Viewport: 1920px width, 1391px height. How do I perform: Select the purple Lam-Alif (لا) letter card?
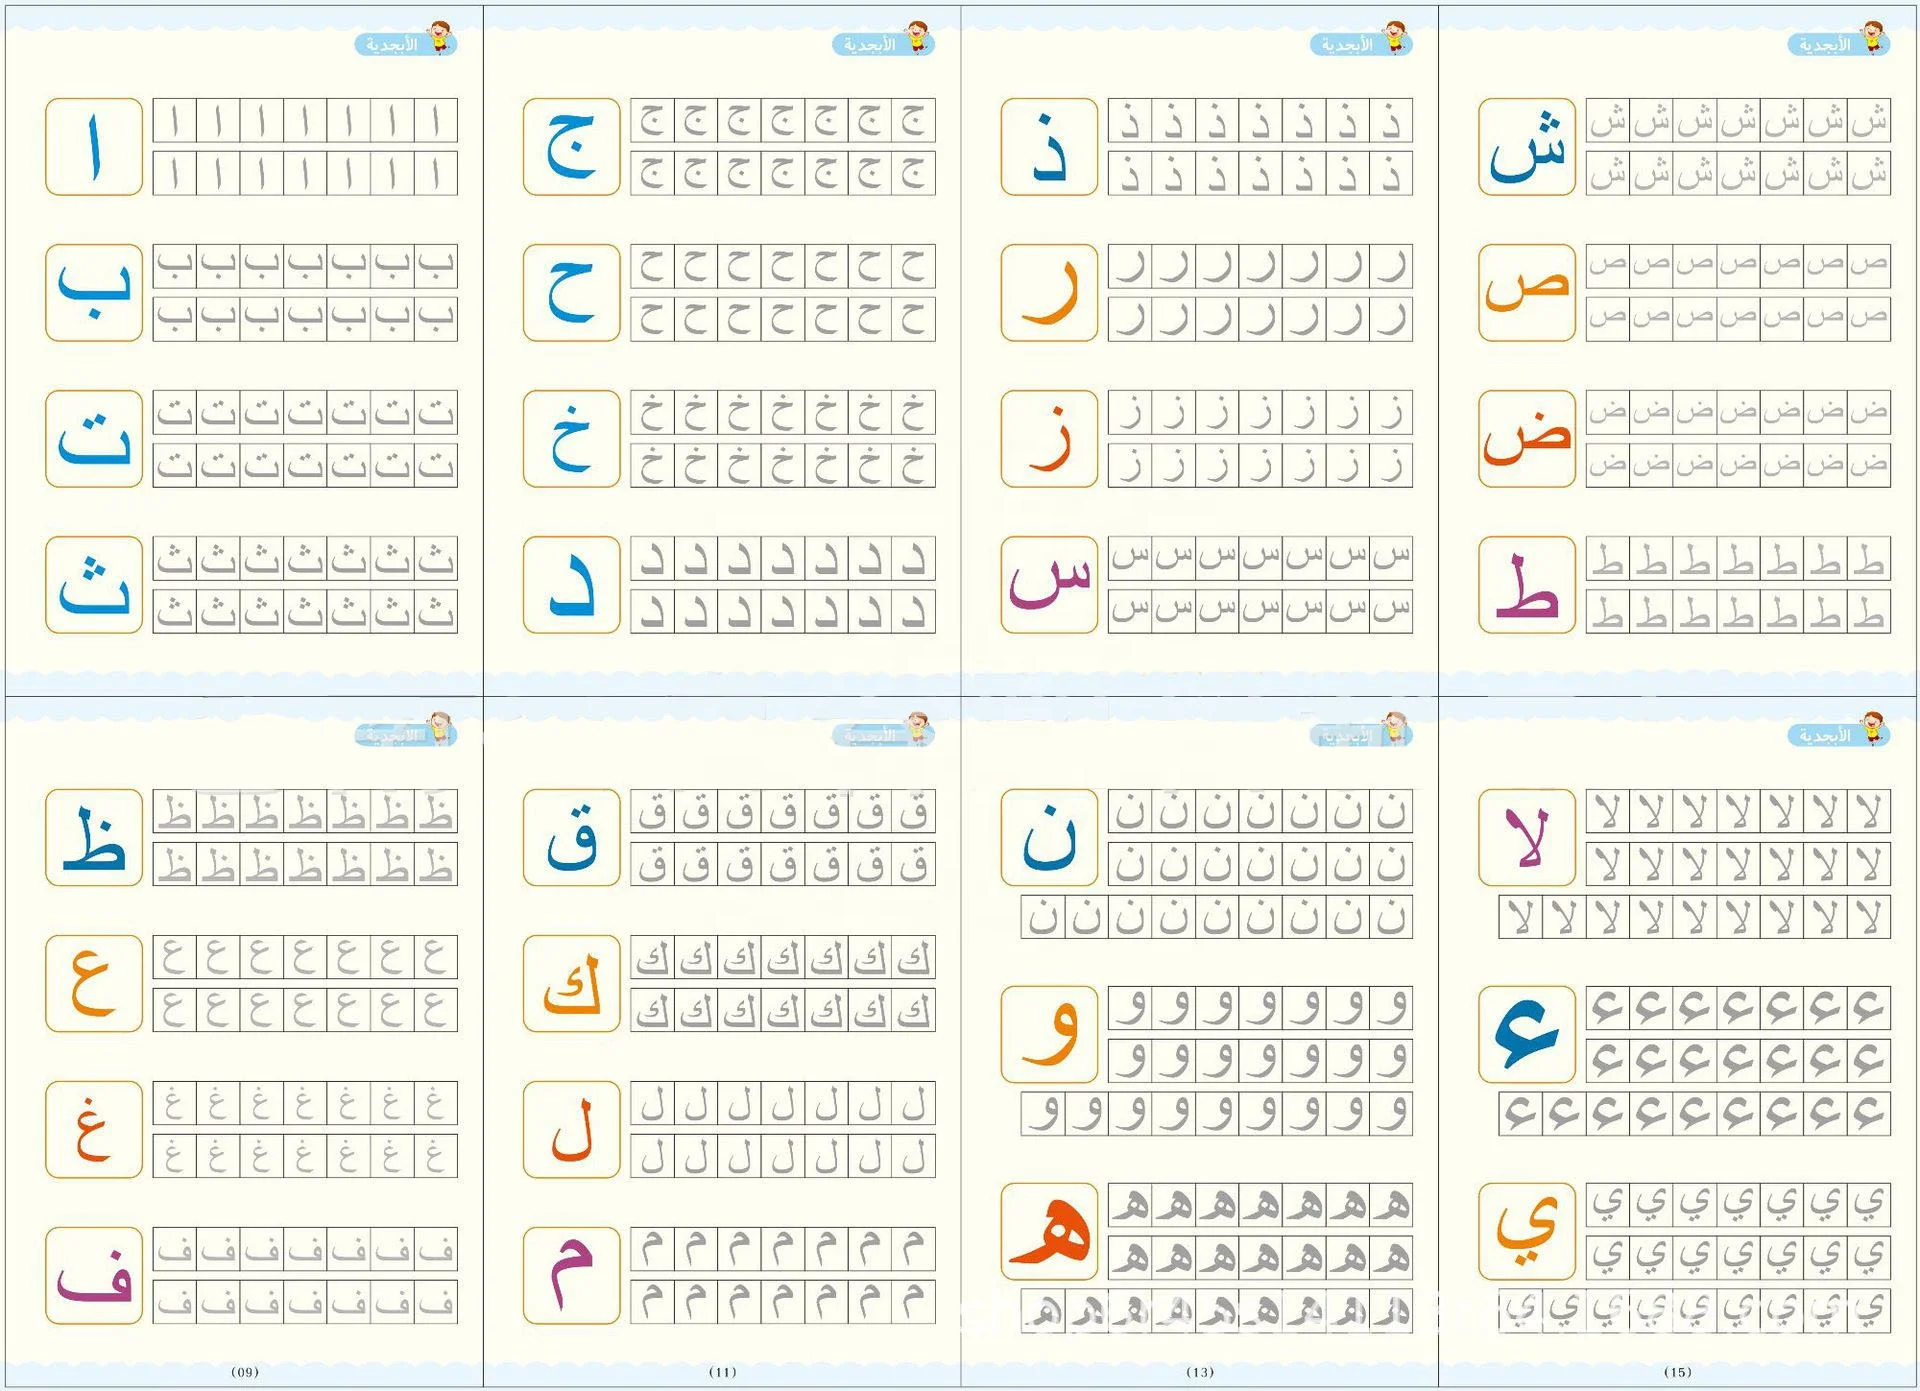(1527, 837)
